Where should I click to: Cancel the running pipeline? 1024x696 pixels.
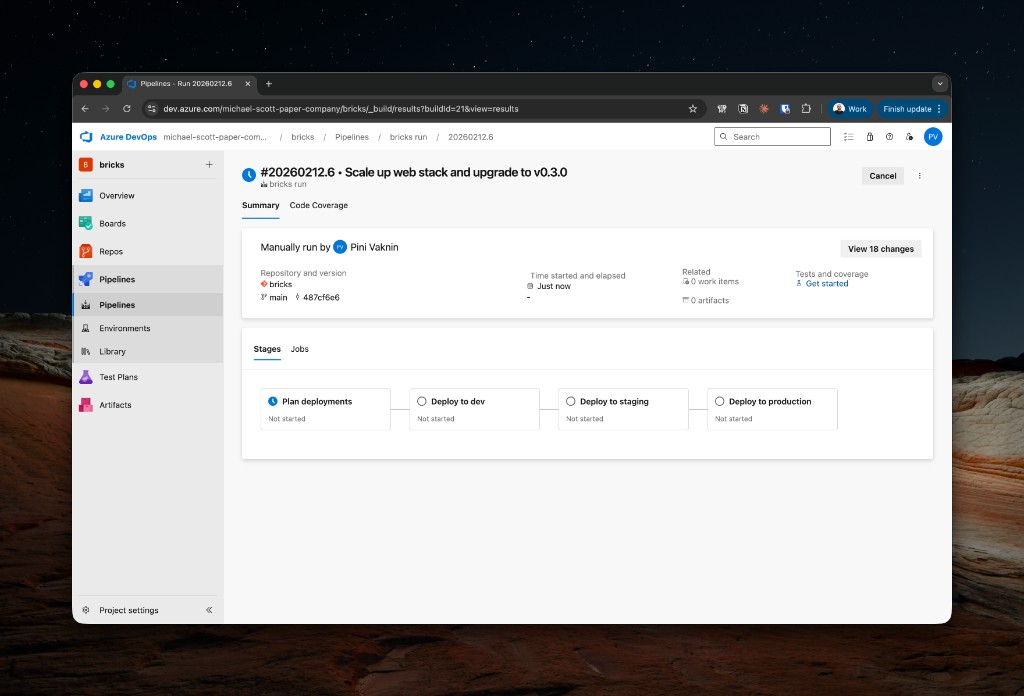882,176
